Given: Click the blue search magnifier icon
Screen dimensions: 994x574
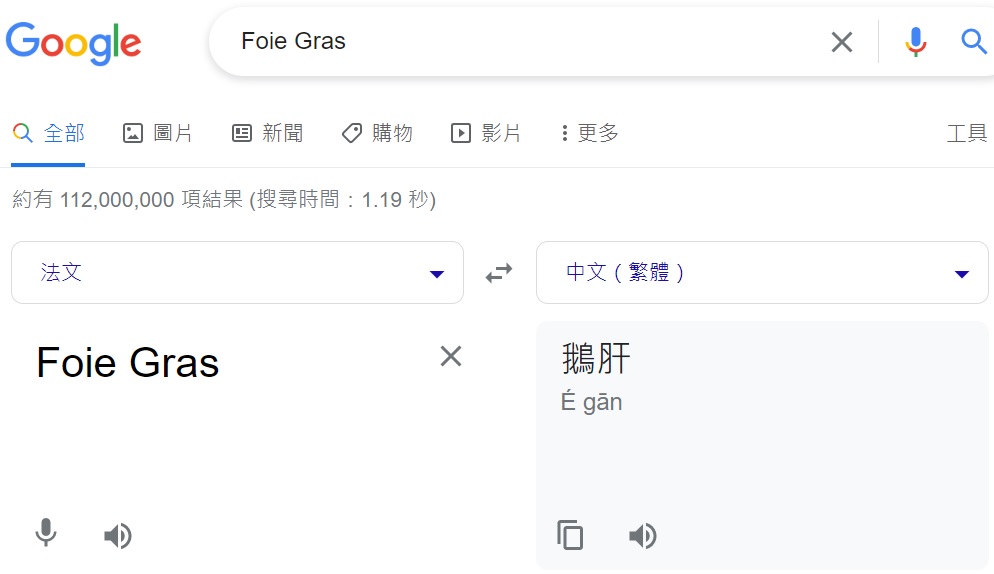Looking at the screenshot, I should (973, 42).
